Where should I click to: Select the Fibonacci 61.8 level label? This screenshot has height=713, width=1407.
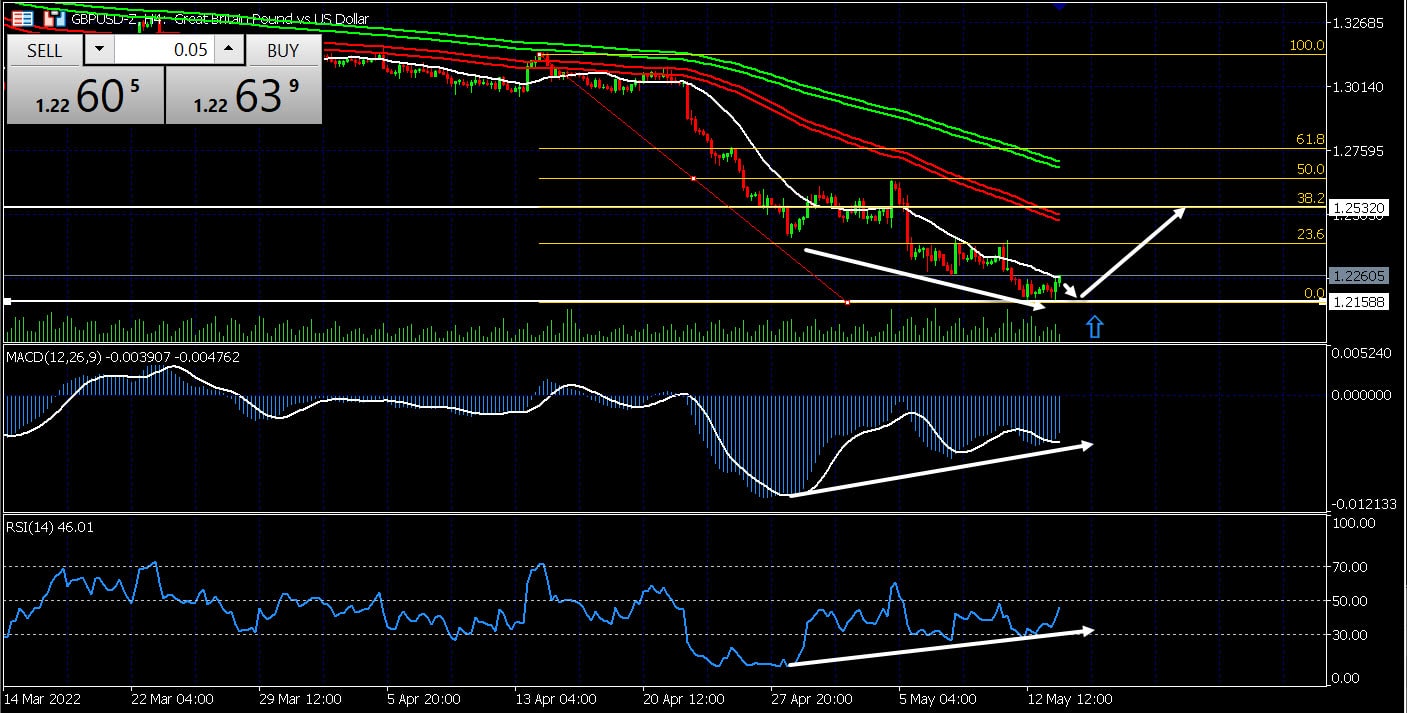tap(1308, 140)
